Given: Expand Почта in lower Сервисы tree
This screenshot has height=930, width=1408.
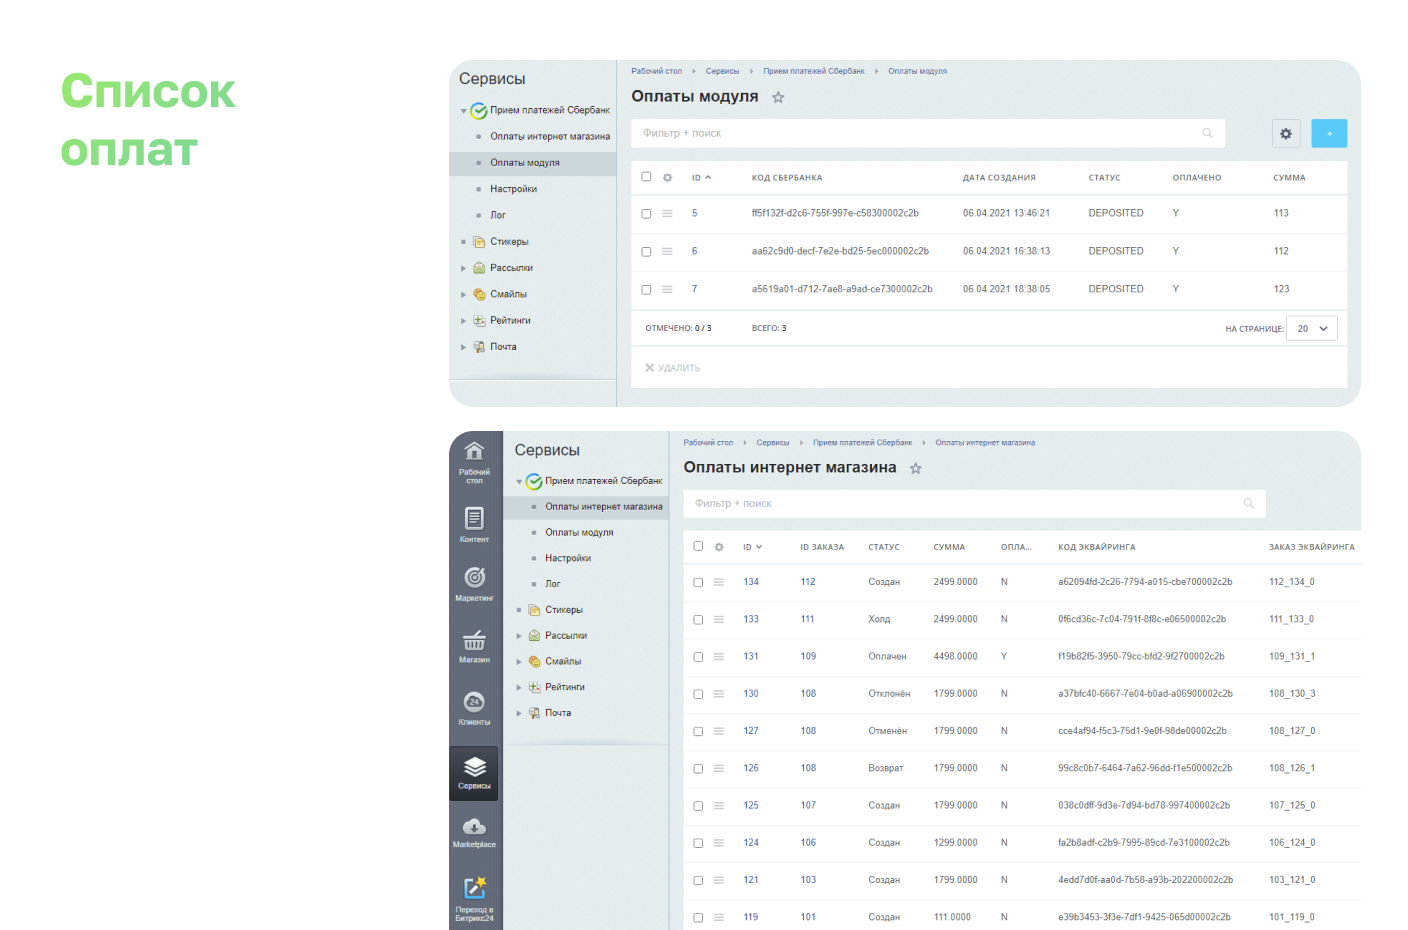Looking at the screenshot, I should click(x=518, y=713).
